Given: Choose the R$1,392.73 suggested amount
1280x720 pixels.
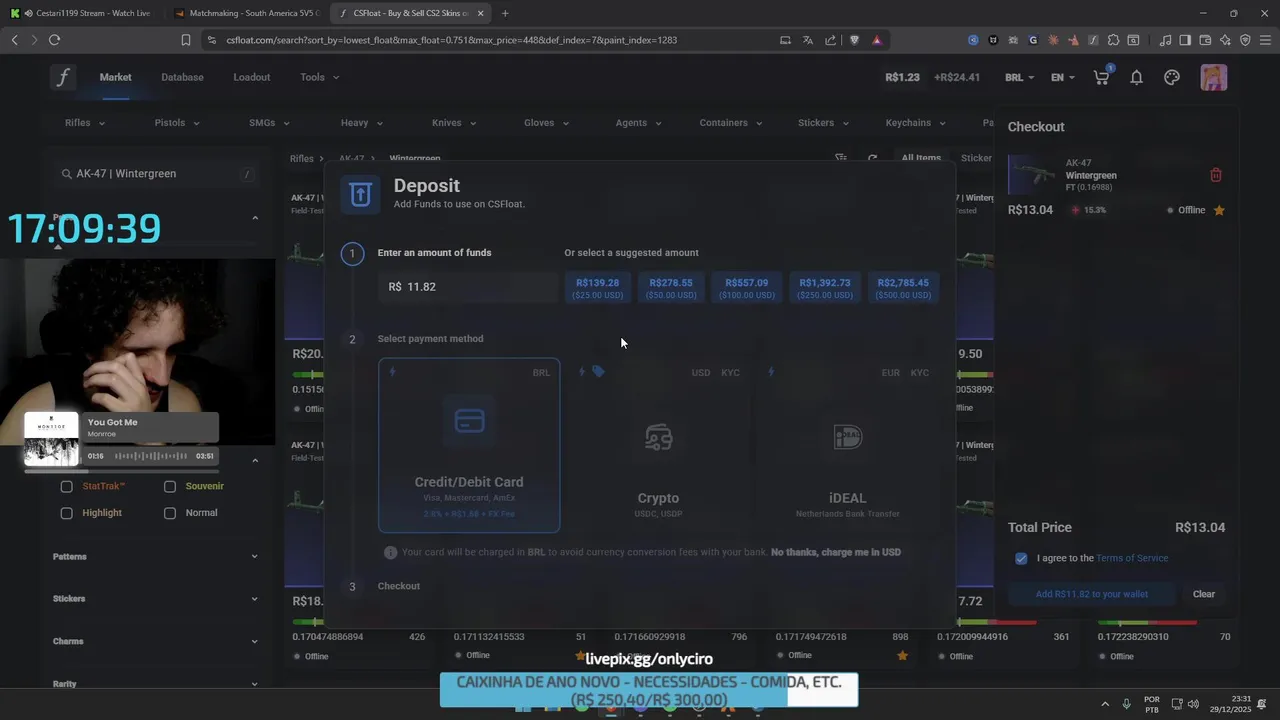Looking at the screenshot, I should coord(825,288).
